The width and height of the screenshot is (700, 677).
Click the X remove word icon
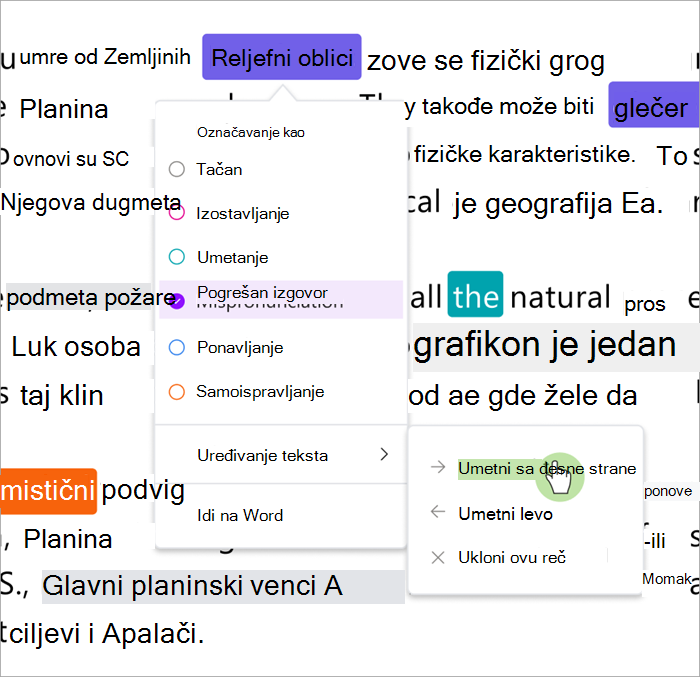[x=438, y=557]
